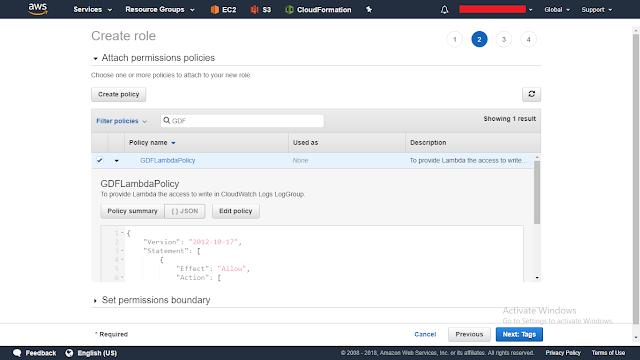This screenshot has height=360, width=640.
Task: Open the EC2 service shortcut
Action: click(x=223, y=9)
